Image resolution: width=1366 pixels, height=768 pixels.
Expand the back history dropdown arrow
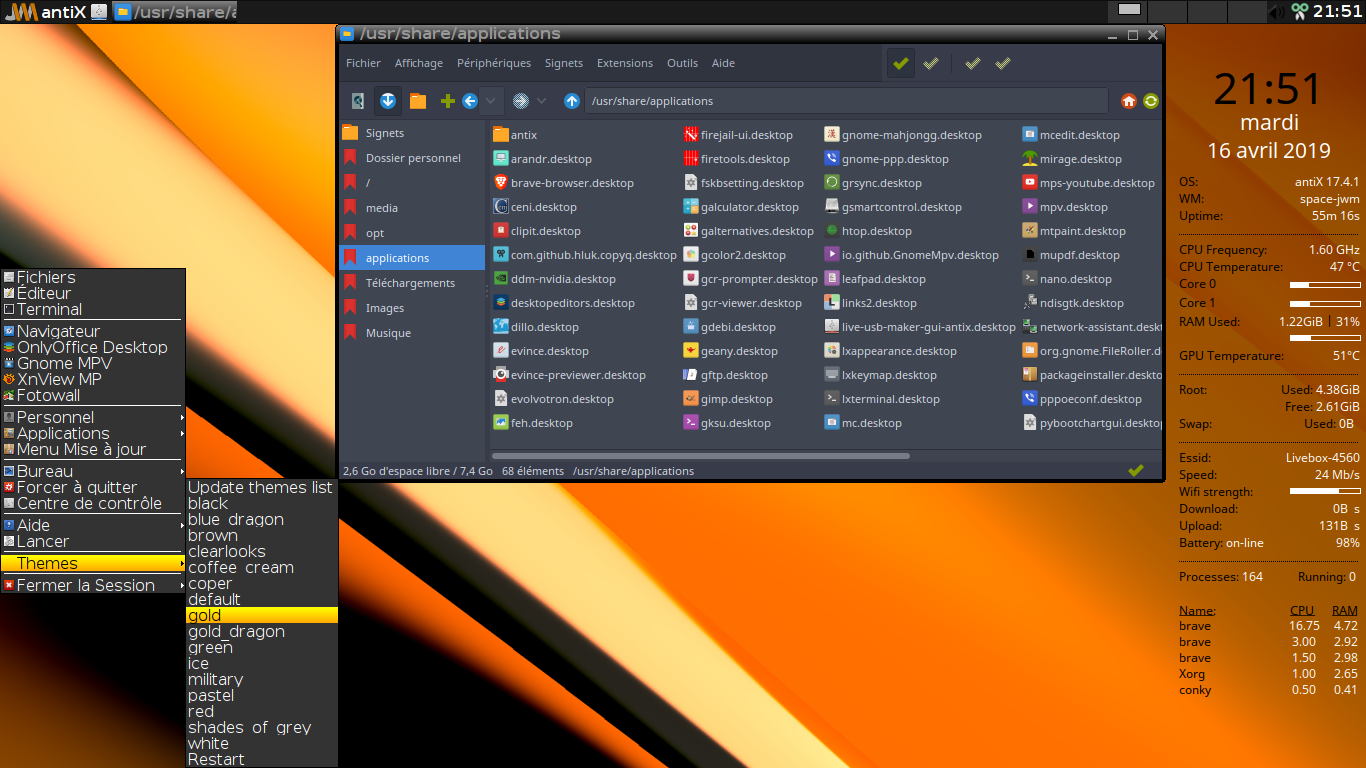(x=491, y=101)
